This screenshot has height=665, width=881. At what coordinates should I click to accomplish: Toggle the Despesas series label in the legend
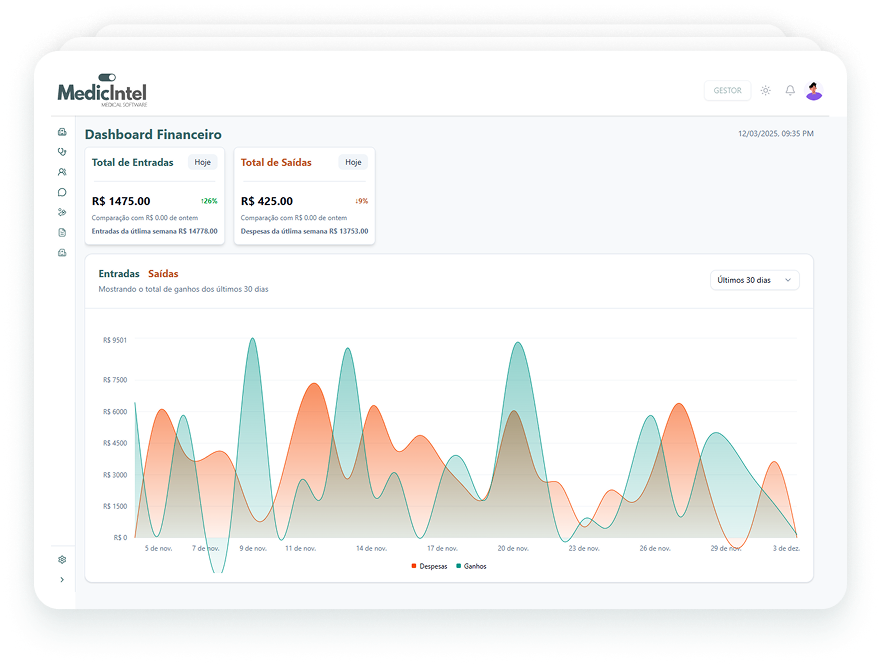[433, 566]
